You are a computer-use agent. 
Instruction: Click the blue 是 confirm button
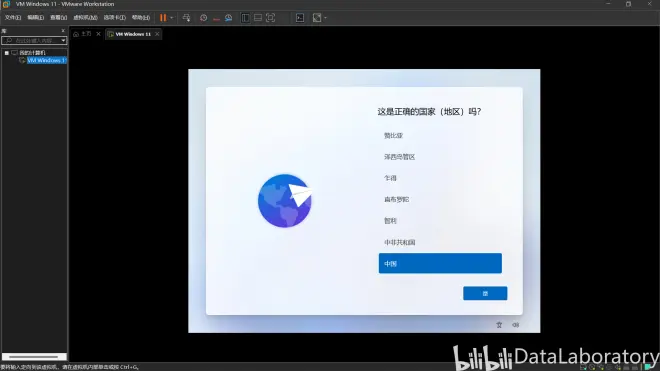click(x=485, y=294)
